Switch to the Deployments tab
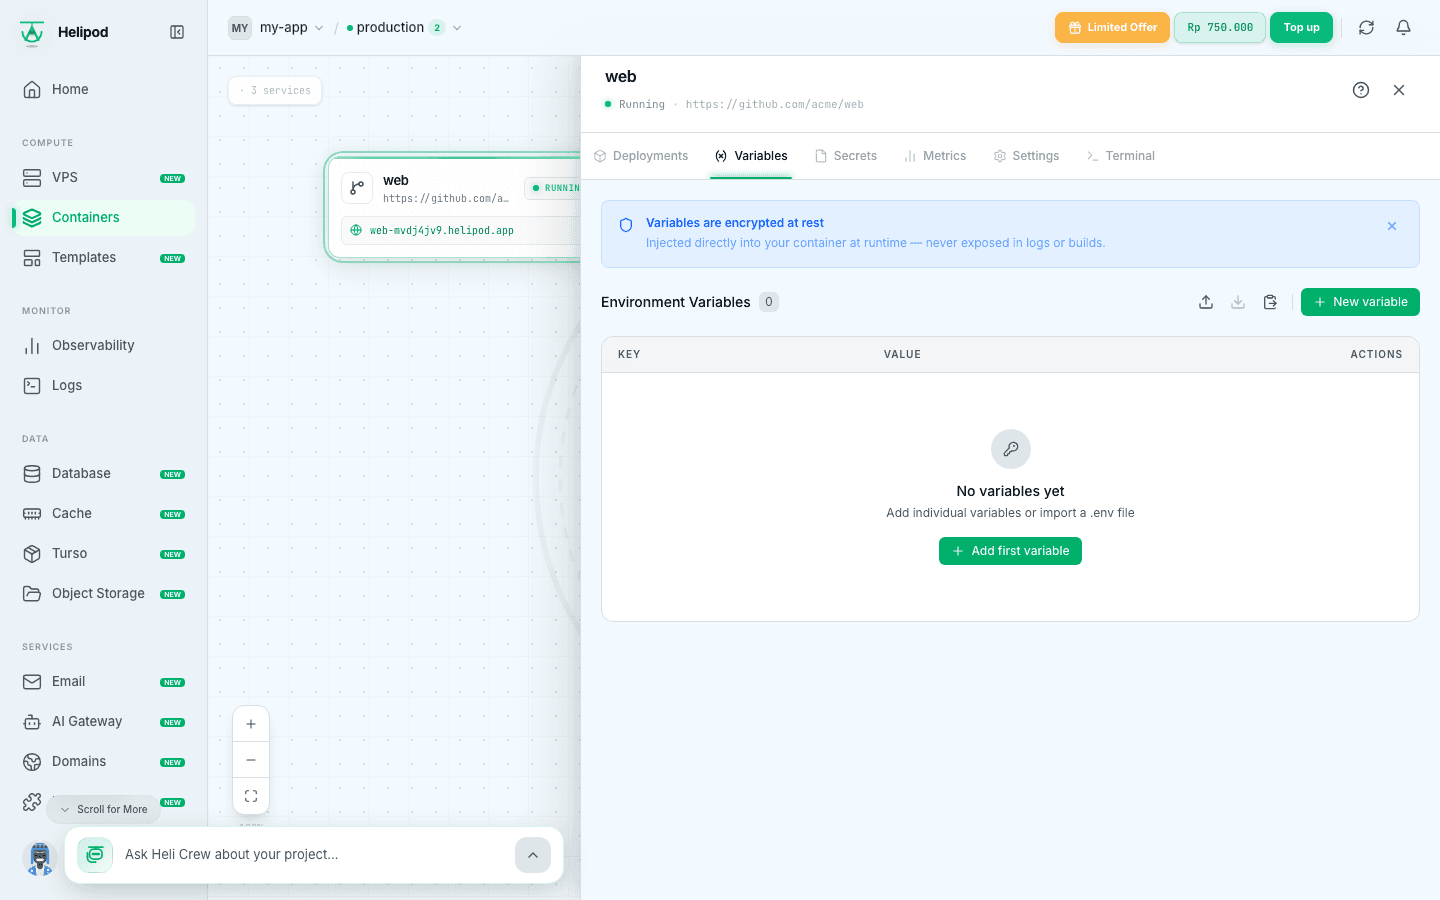This screenshot has width=1440, height=900. (x=641, y=156)
